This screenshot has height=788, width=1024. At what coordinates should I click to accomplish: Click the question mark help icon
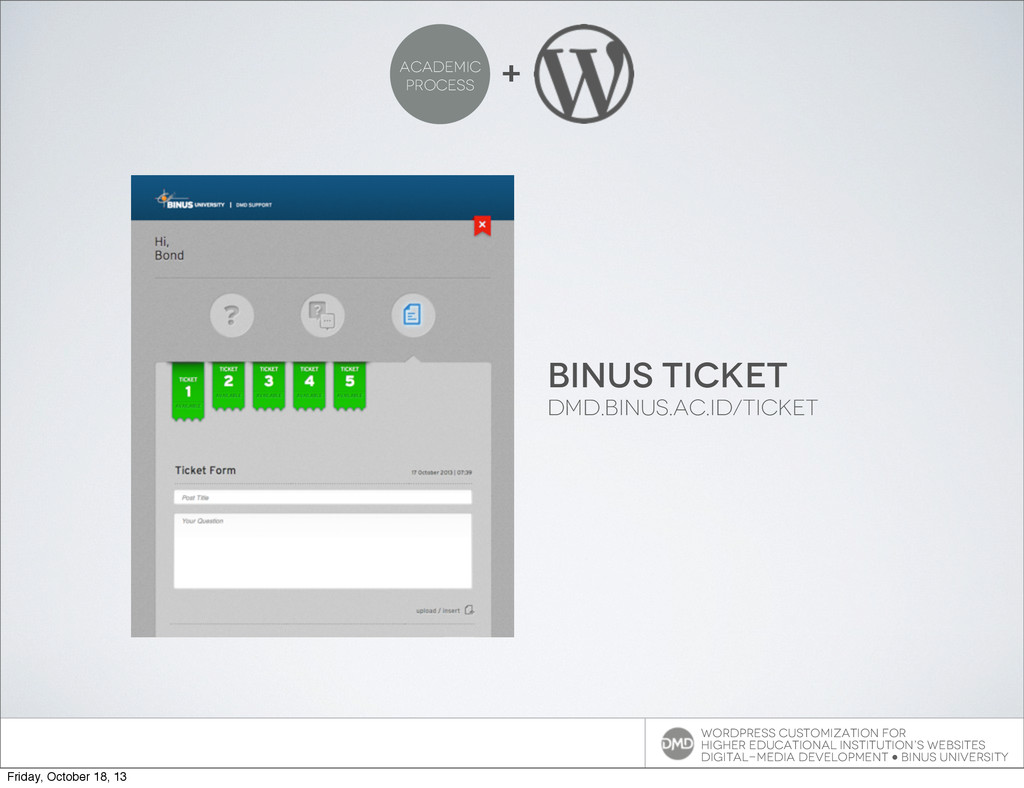coord(231,315)
